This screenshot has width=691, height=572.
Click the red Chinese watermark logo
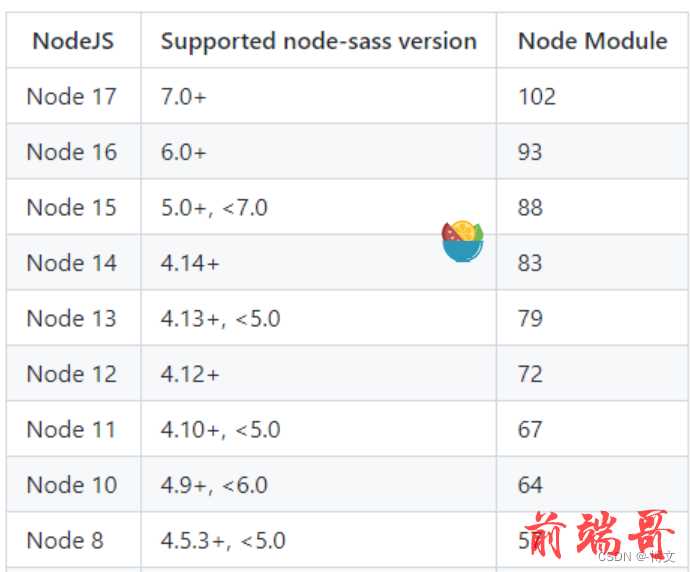600,534
